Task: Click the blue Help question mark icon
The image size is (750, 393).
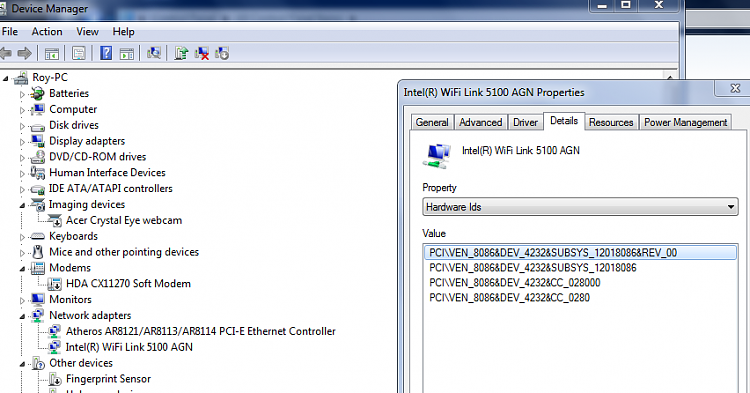Action: [x=106, y=53]
